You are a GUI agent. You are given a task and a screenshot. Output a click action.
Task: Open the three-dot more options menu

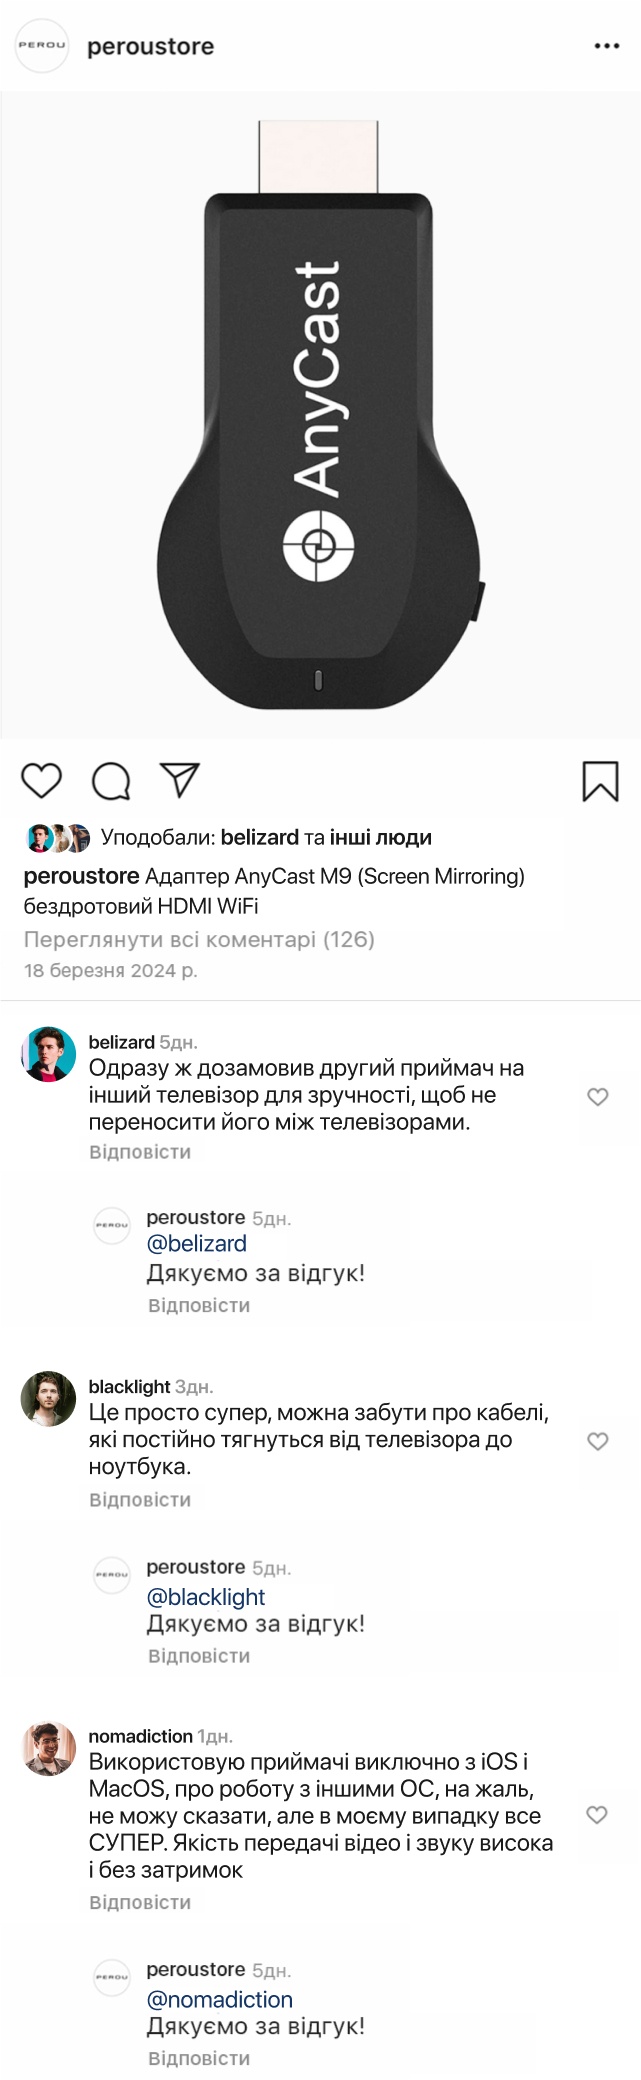[607, 46]
